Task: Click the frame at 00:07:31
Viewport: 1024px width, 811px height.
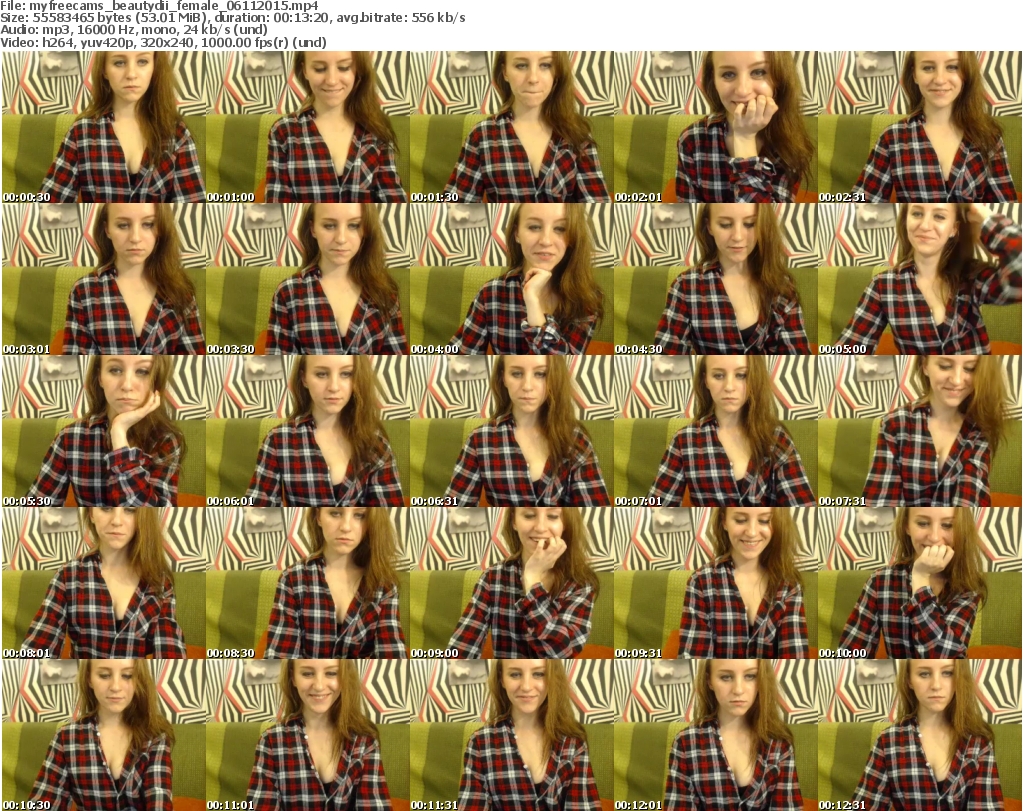Action: click(x=919, y=431)
